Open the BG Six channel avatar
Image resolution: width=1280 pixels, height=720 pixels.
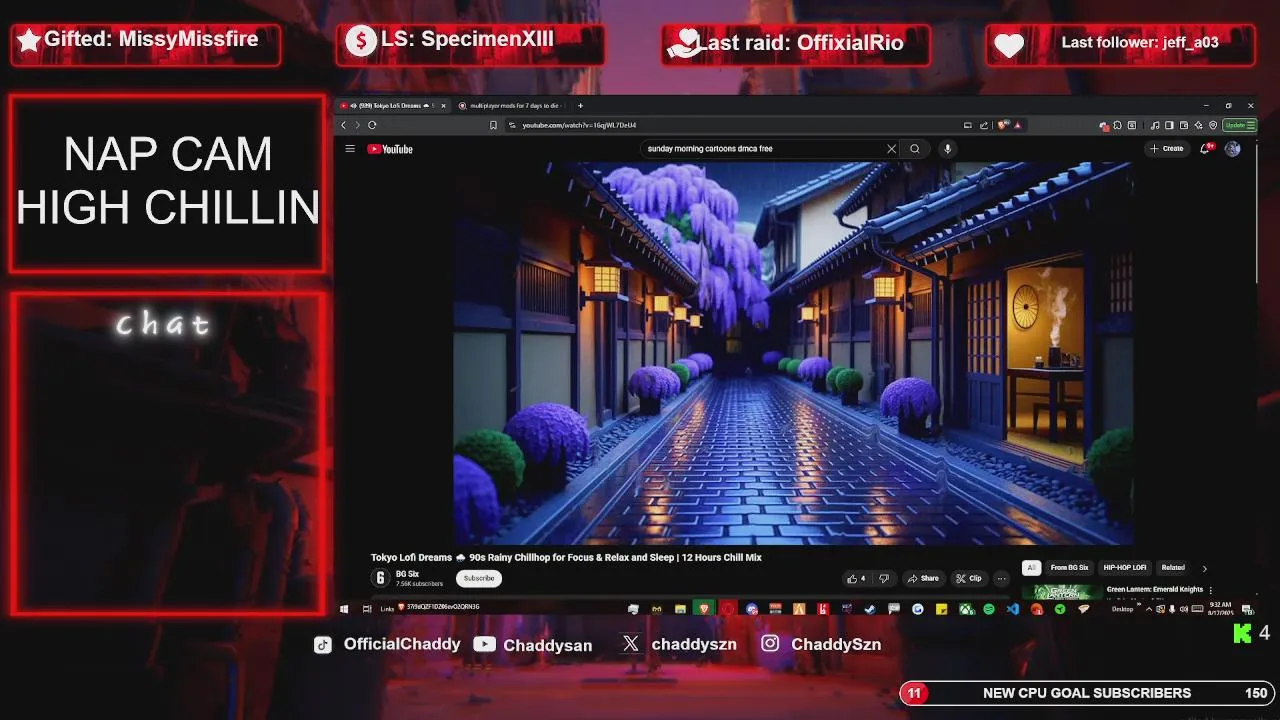(380, 578)
